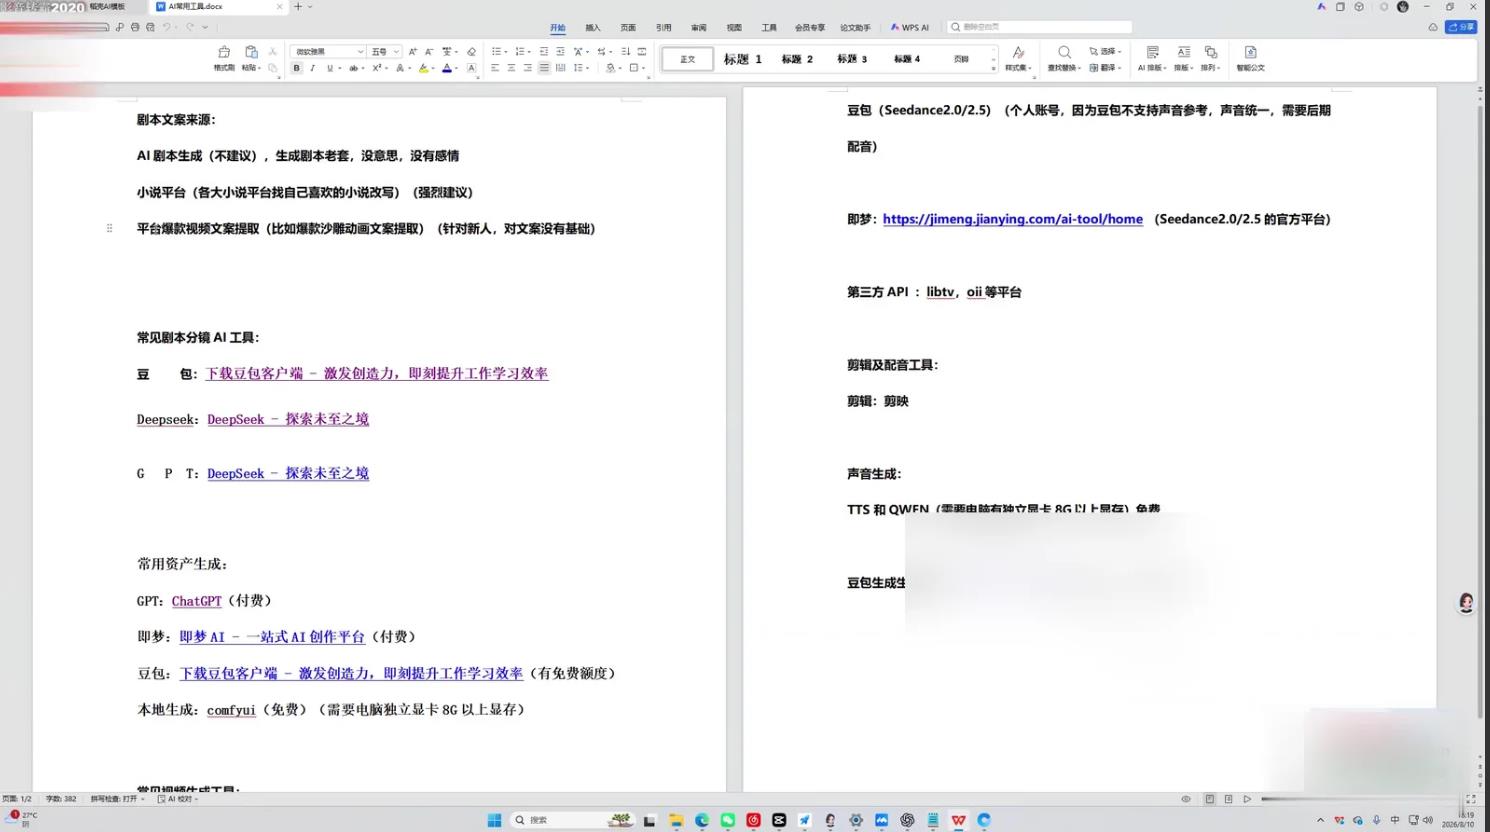Increase paragraph indent icon

click(x=560, y=52)
